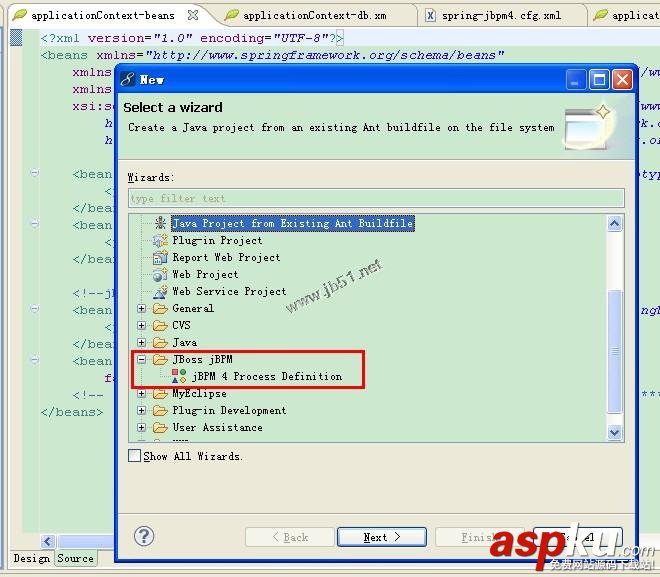
Task: Select Report Web Project wizard
Action: pos(226,257)
